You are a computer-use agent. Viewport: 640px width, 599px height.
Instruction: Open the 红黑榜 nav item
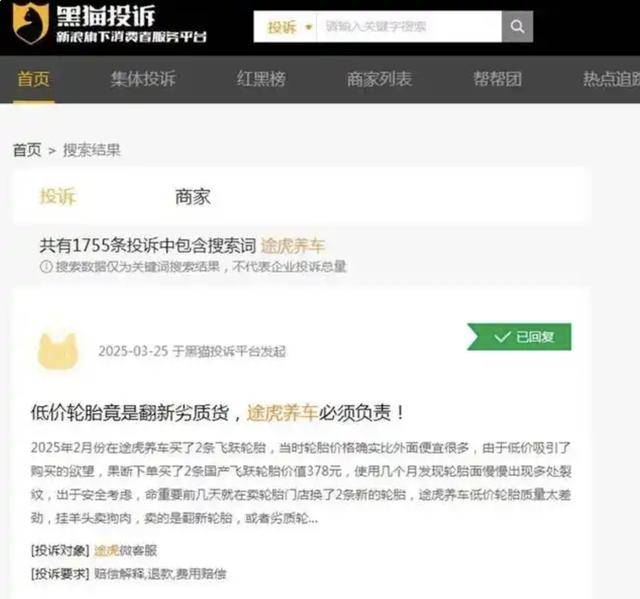pyautogui.click(x=261, y=79)
